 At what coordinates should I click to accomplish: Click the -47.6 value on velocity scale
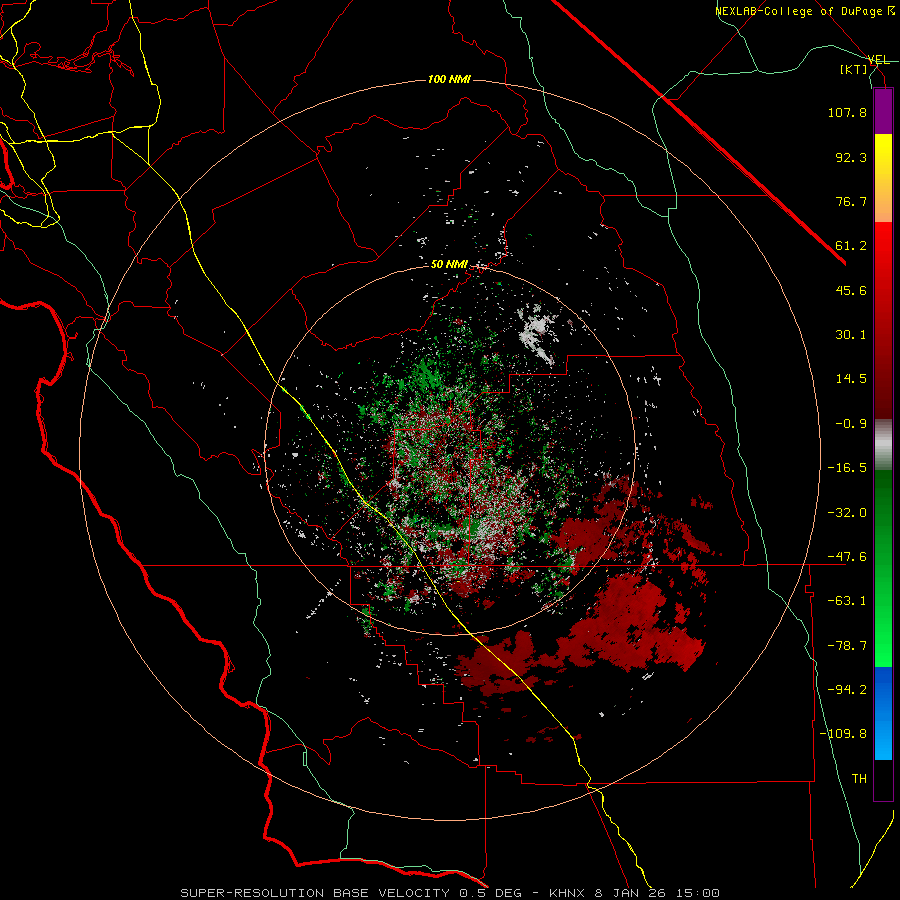[x=847, y=557]
